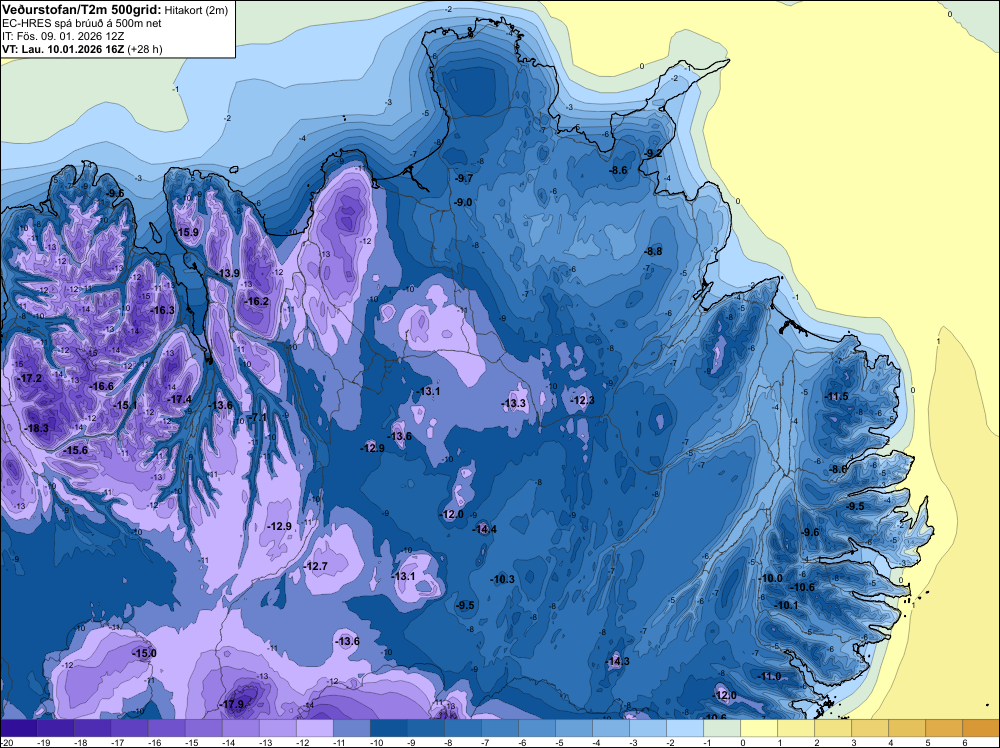Click the -10.3 temperature value on the map

503,579
